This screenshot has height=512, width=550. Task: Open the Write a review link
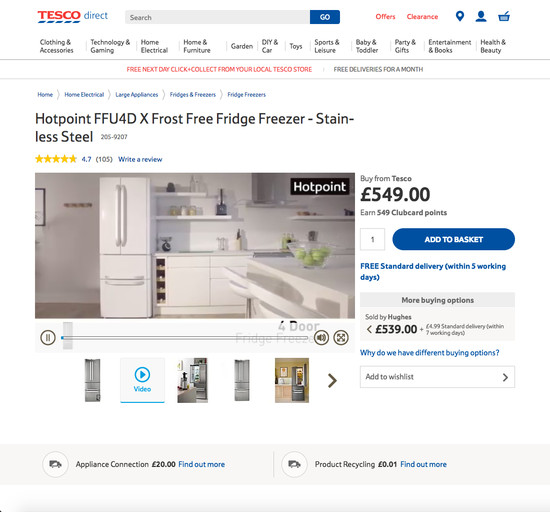(140, 159)
